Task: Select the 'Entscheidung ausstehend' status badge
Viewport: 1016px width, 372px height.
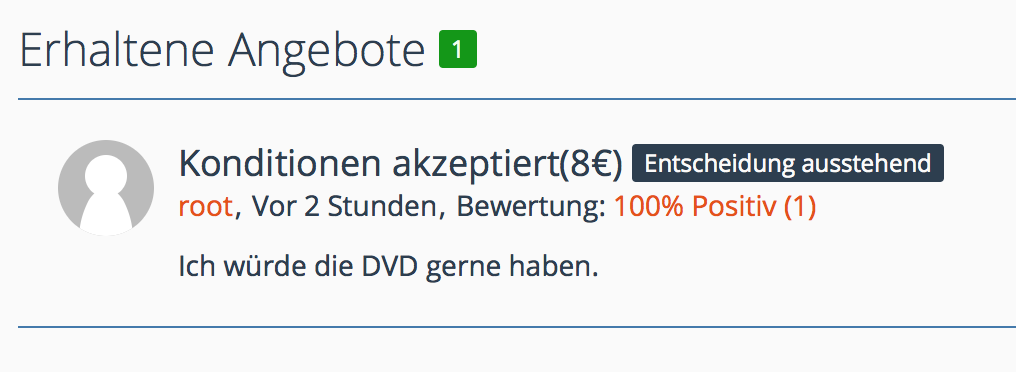Action: click(787, 163)
